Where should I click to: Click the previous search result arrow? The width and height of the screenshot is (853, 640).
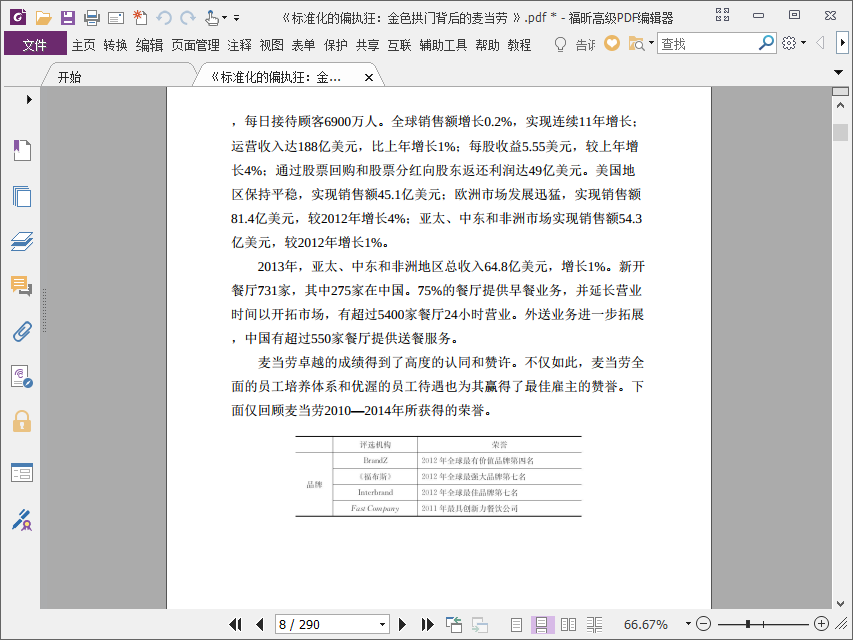click(x=820, y=42)
